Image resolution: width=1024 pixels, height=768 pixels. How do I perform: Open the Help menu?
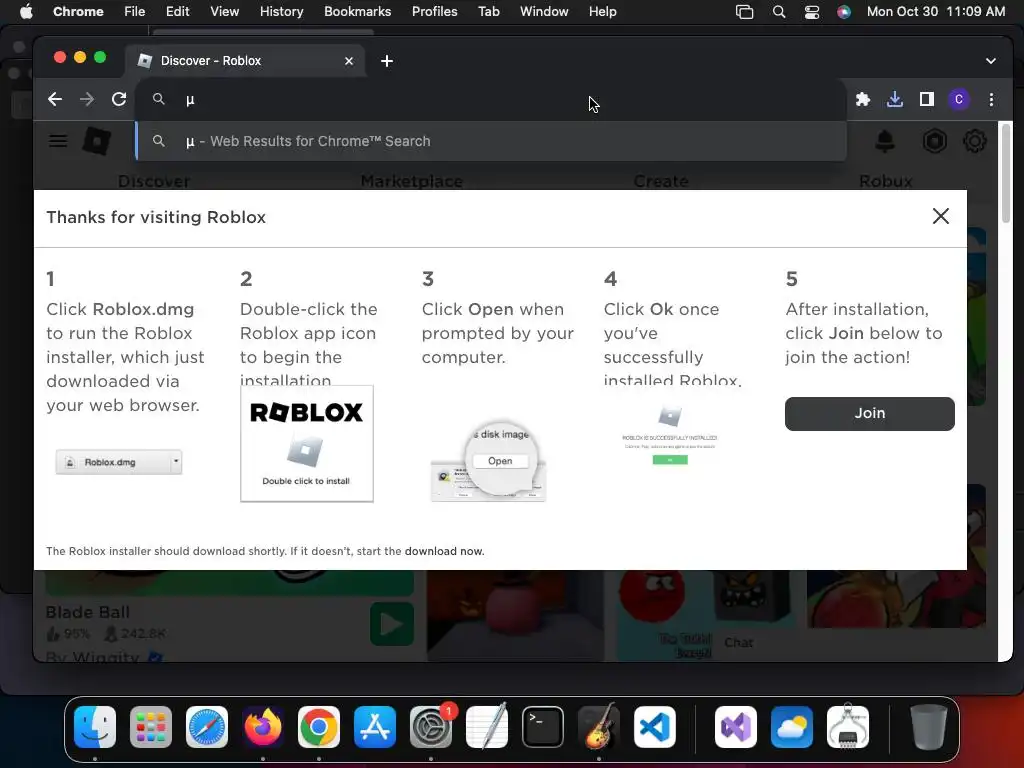pos(602,12)
